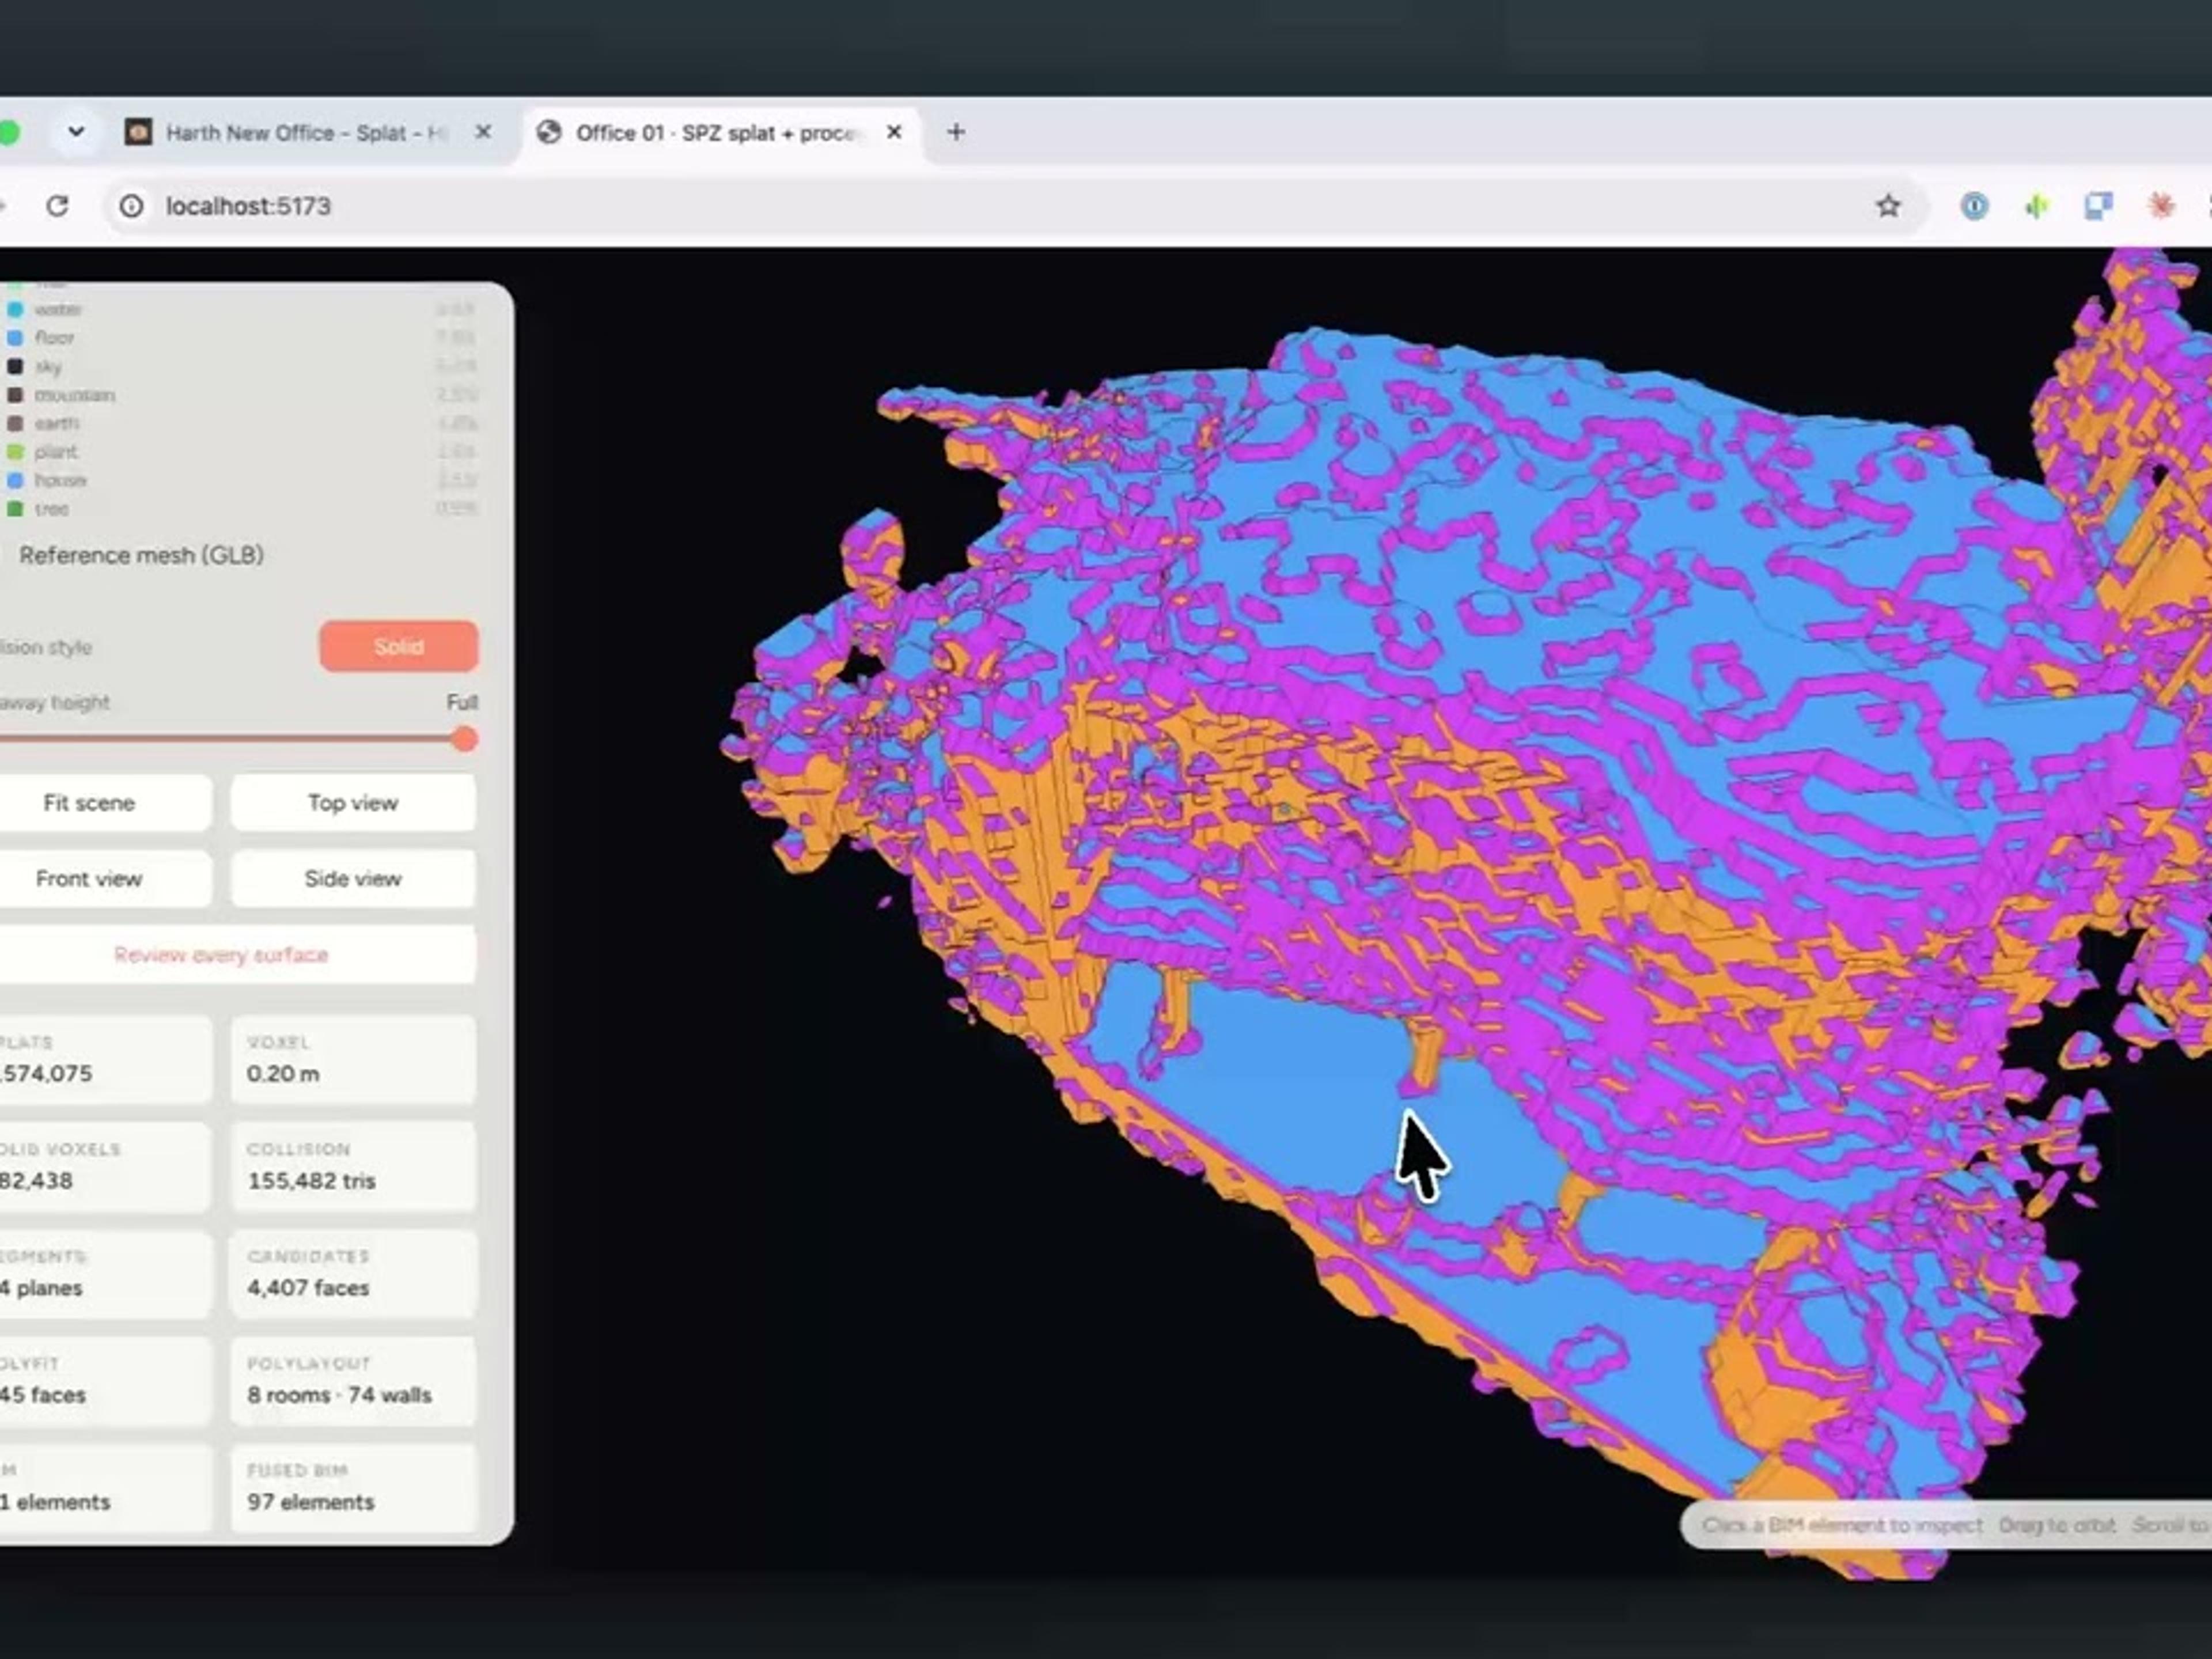Click the plant class color swatch
The width and height of the screenshot is (2212, 1659).
tap(15, 452)
